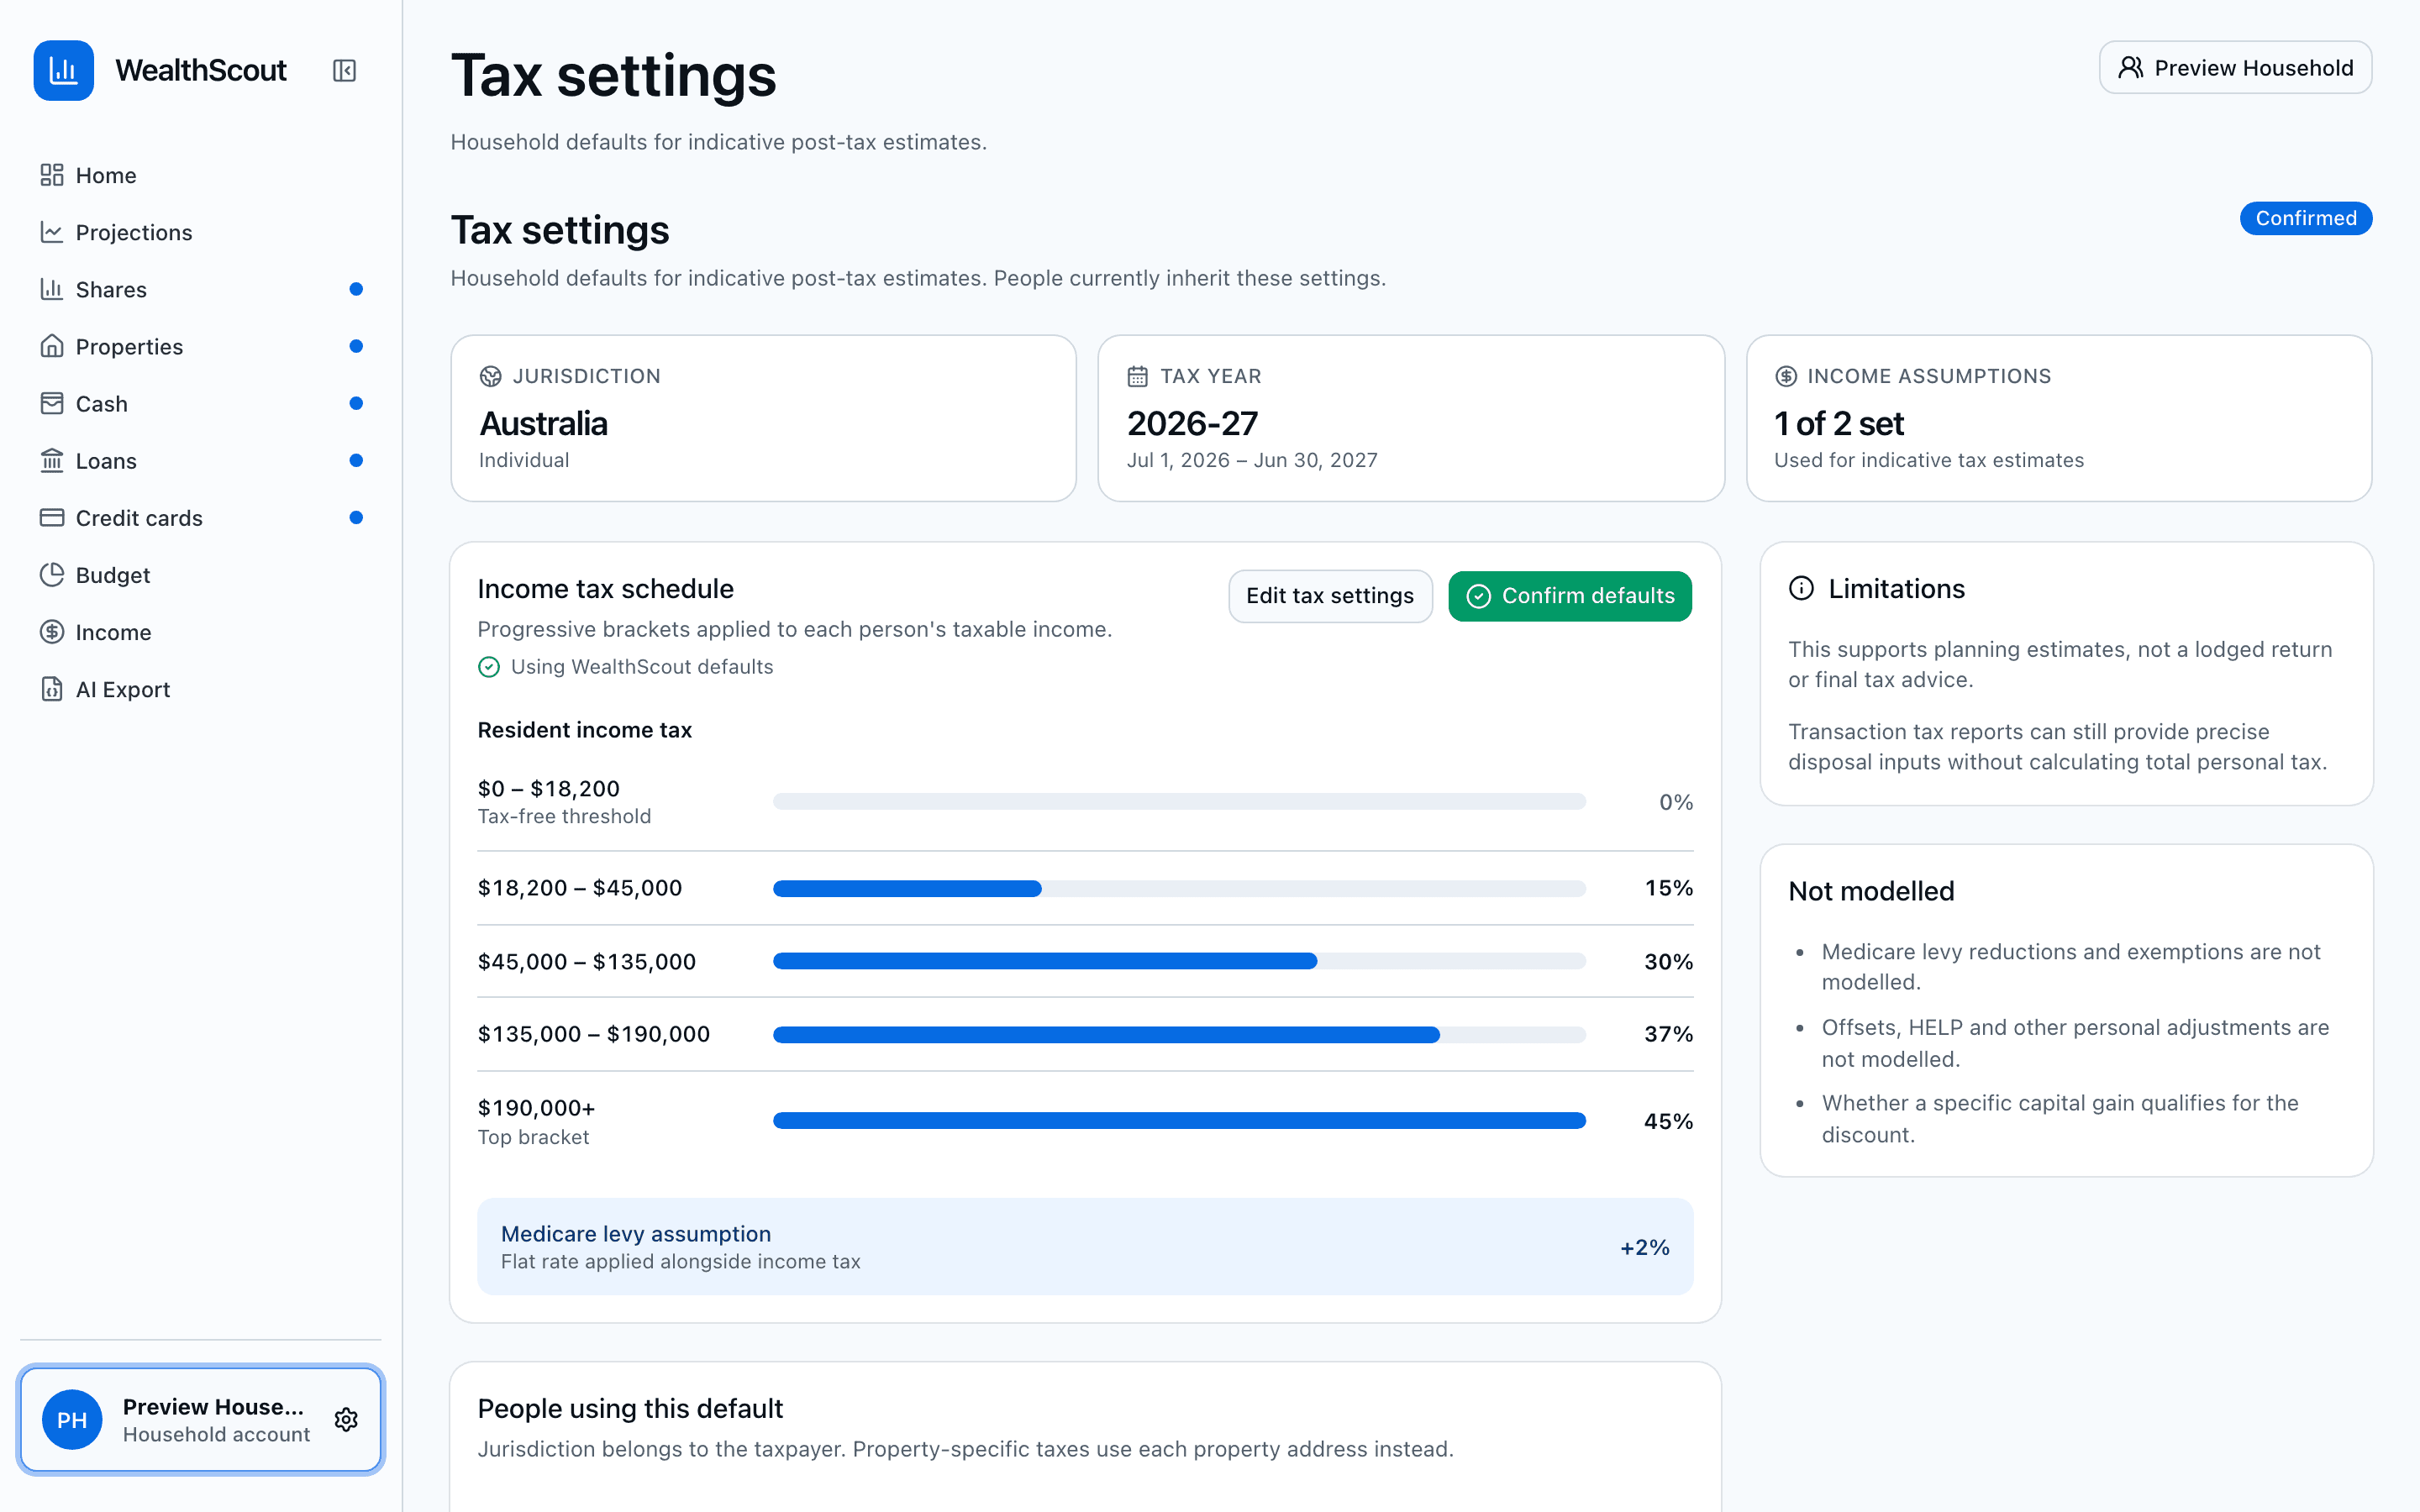
Task: Click the 15% bracket progress bar
Action: tap(1179, 888)
